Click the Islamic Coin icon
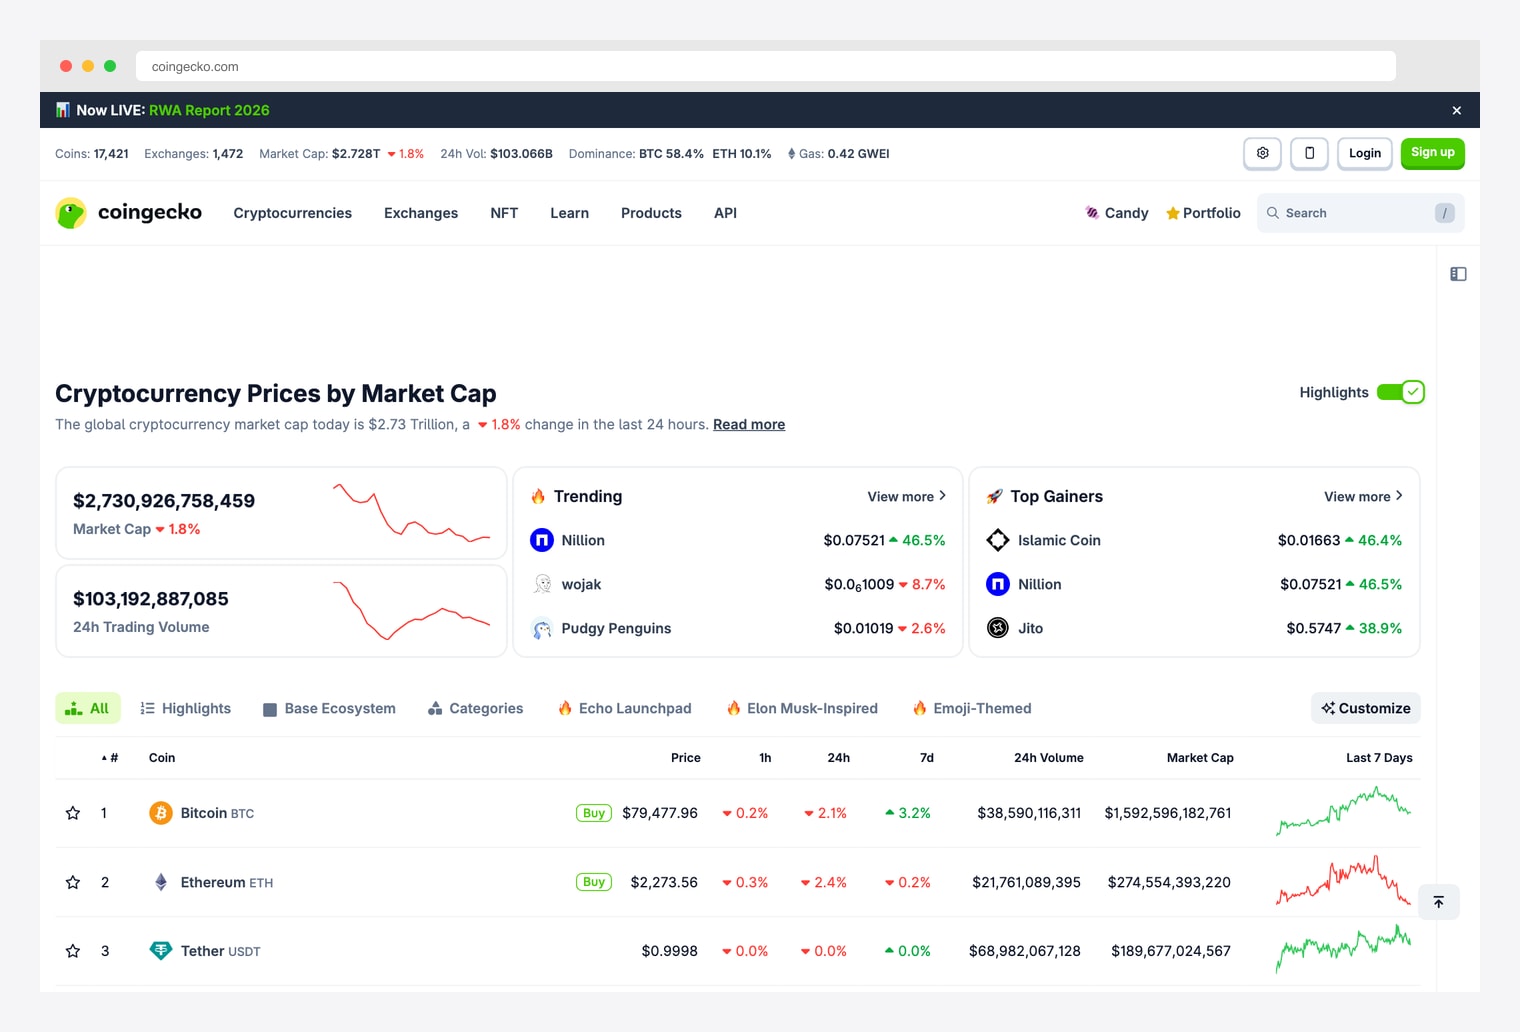The image size is (1520, 1032). pos(998,540)
